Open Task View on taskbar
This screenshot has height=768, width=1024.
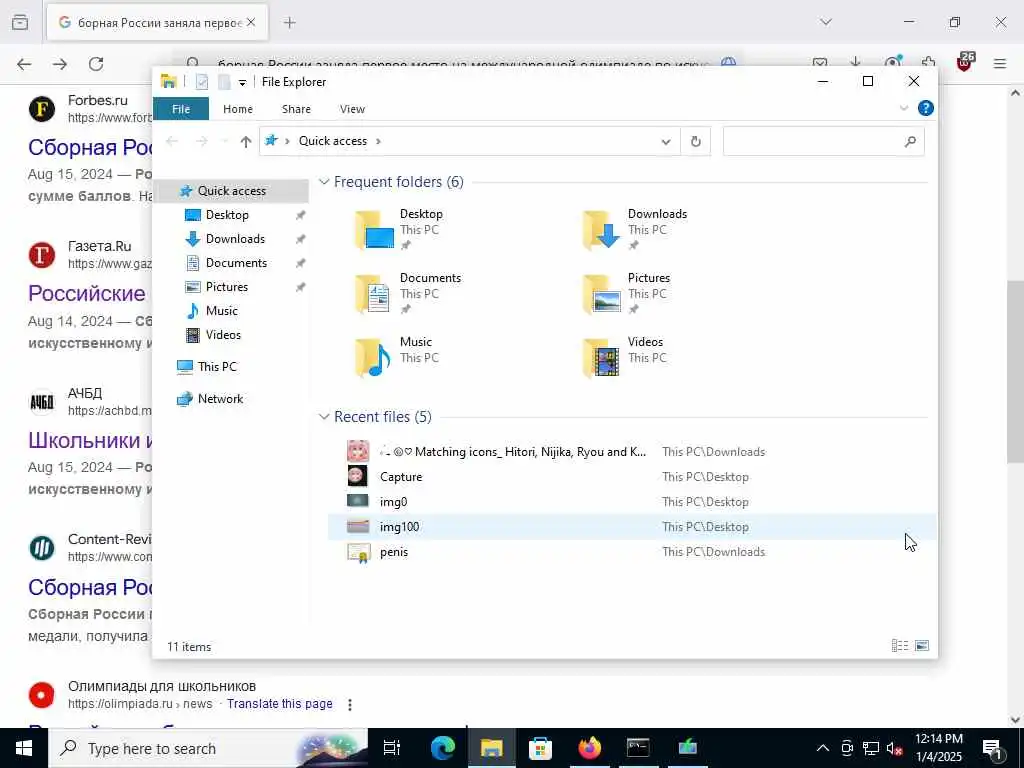pyautogui.click(x=392, y=748)
